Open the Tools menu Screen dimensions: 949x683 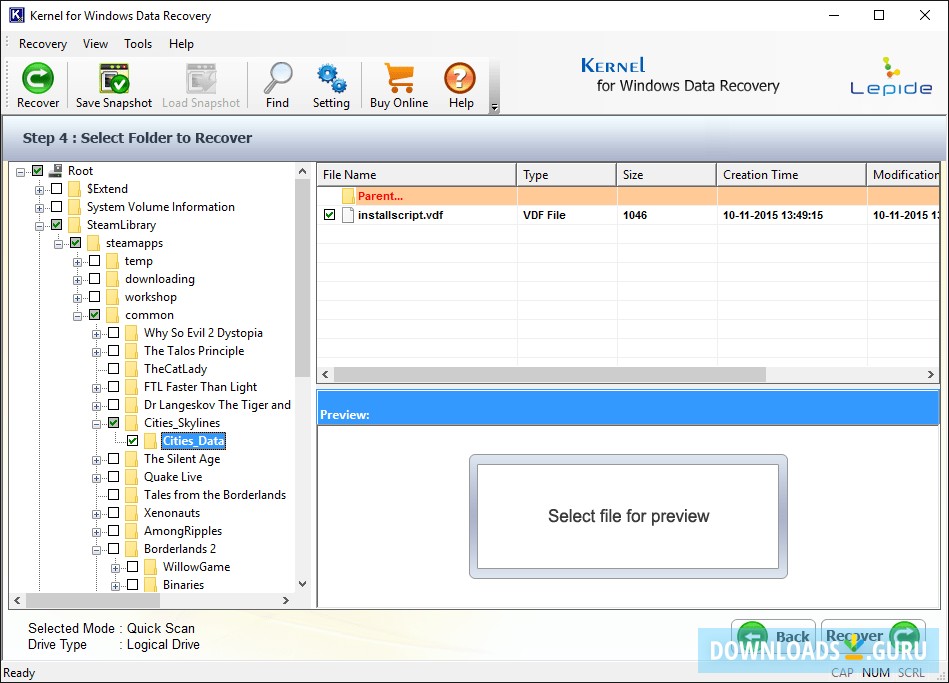pyautogui.click(x=138, y=44)
